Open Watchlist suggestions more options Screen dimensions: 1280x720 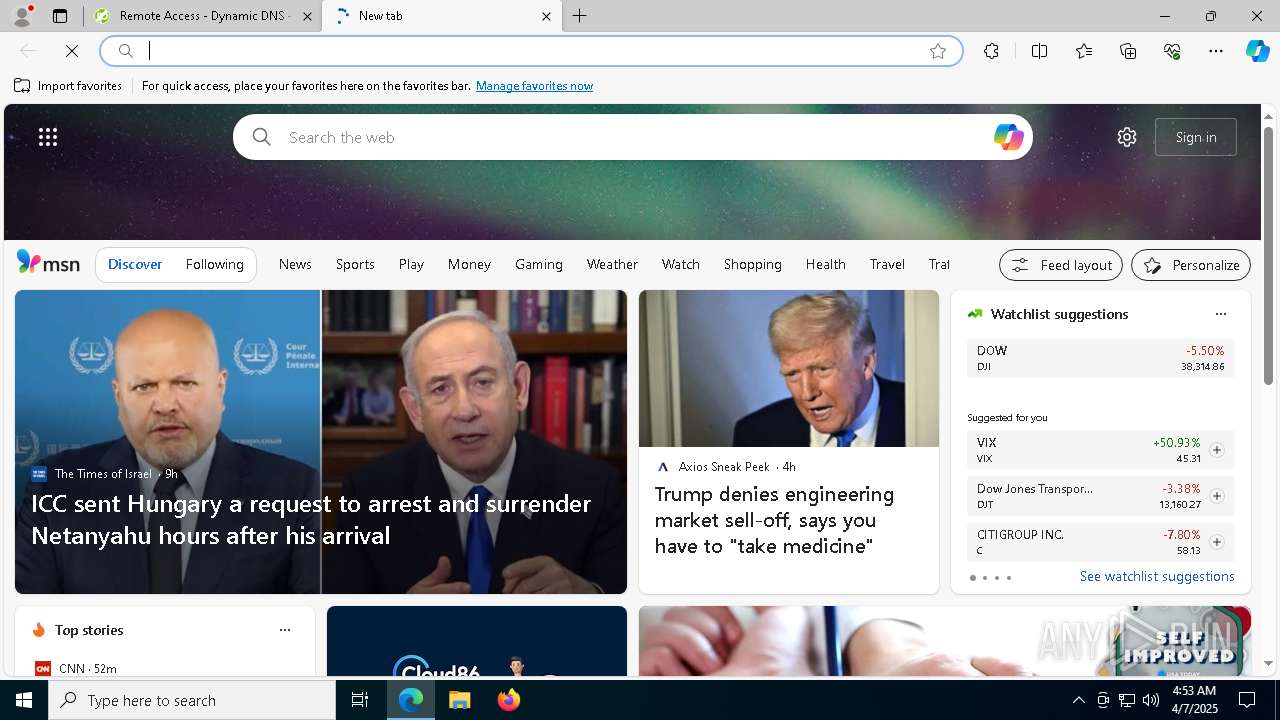tap(1220, 314)
